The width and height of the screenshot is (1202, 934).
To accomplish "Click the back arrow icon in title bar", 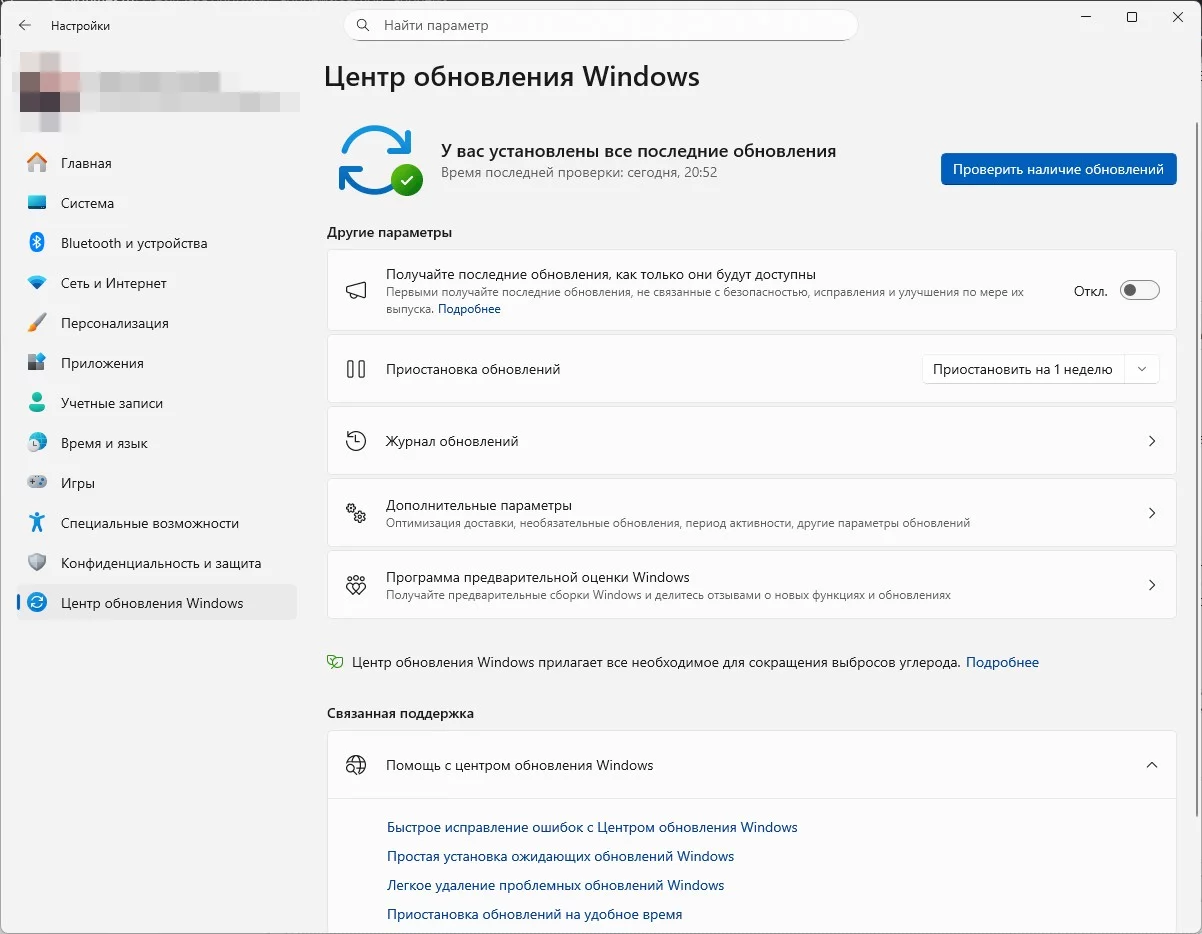I will coord(25,26).
